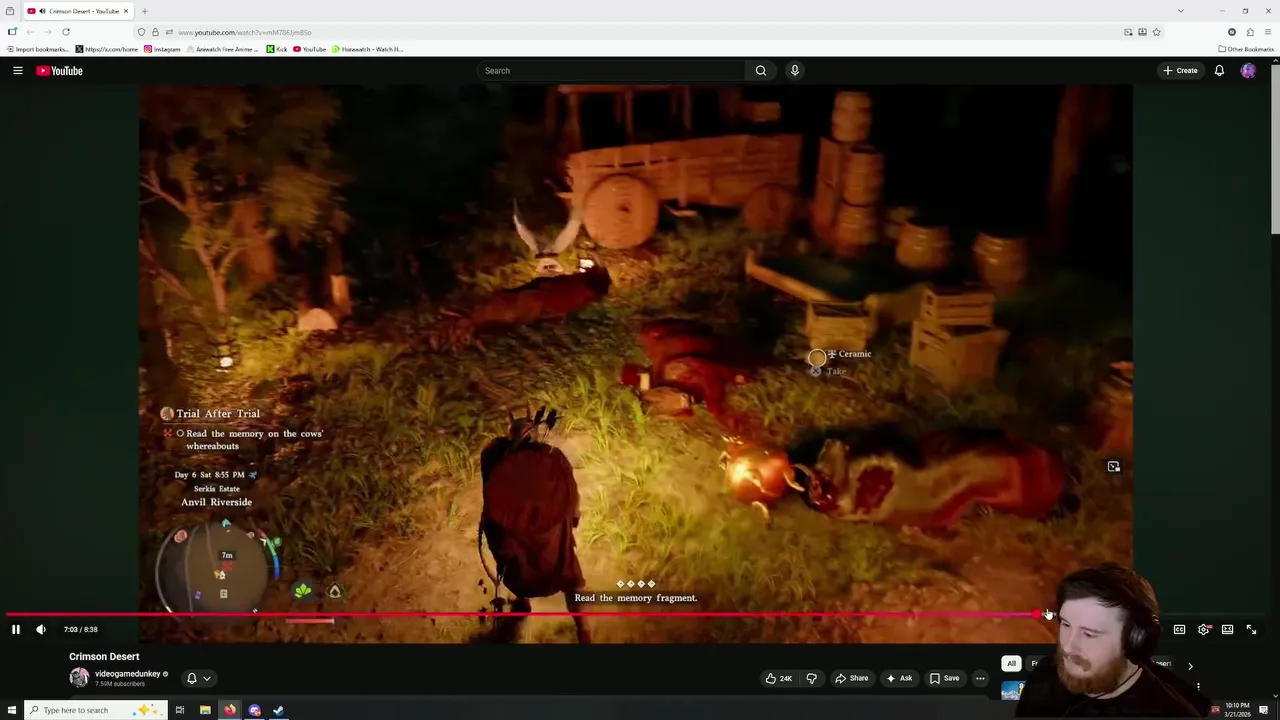Viewport: 1280px width, 720px height.
Task: Go back to the previous page
Action: coord(30,32)
